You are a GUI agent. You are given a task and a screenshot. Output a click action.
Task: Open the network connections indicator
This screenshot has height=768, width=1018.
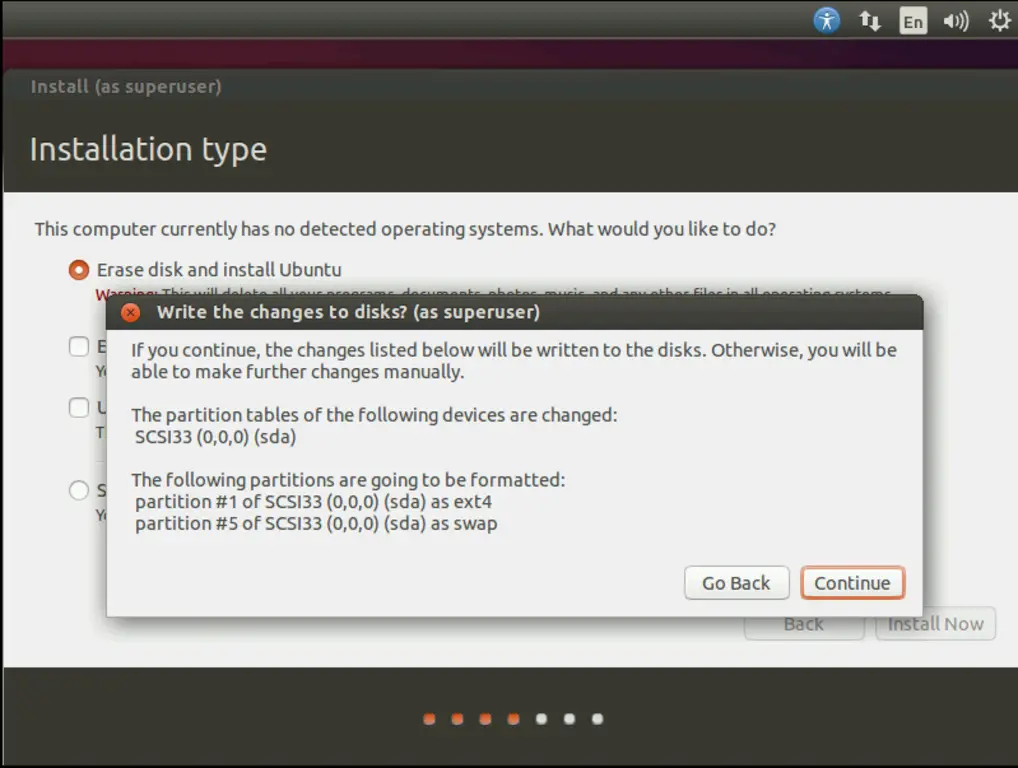pyautogui.click(x=870, y=21)
